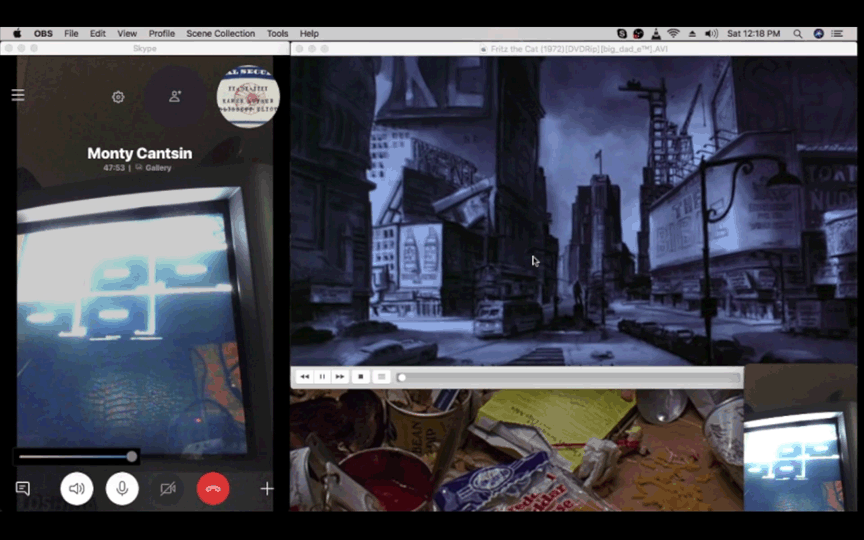Stop video playback

[361, 377]
